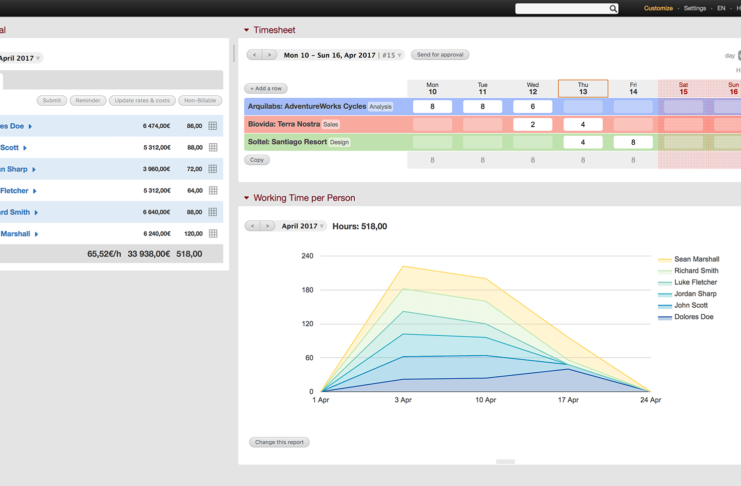Viewport: 741px width, 486px height.
Task: Click Sean Marshall legend color swatch
Action: click(x=665, y=259)
